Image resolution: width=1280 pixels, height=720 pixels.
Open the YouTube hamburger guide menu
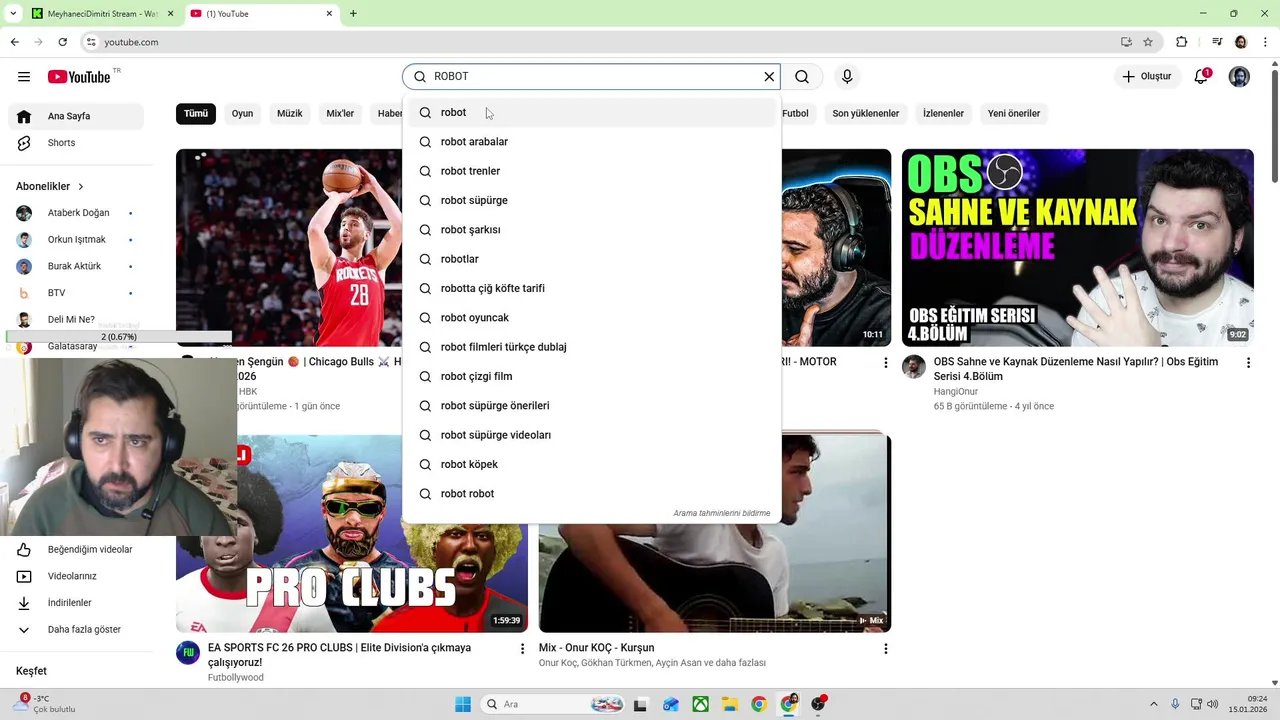[x=24, y=77]
